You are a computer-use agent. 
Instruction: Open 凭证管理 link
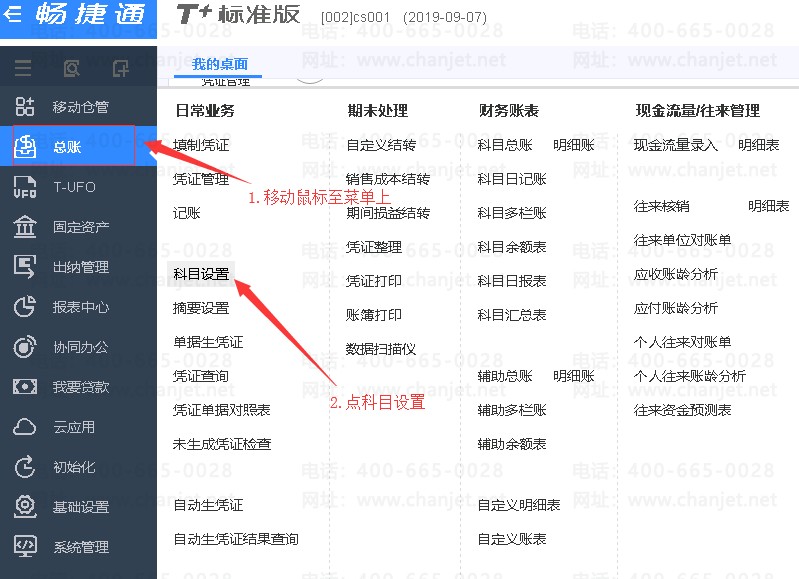[201, 179]
